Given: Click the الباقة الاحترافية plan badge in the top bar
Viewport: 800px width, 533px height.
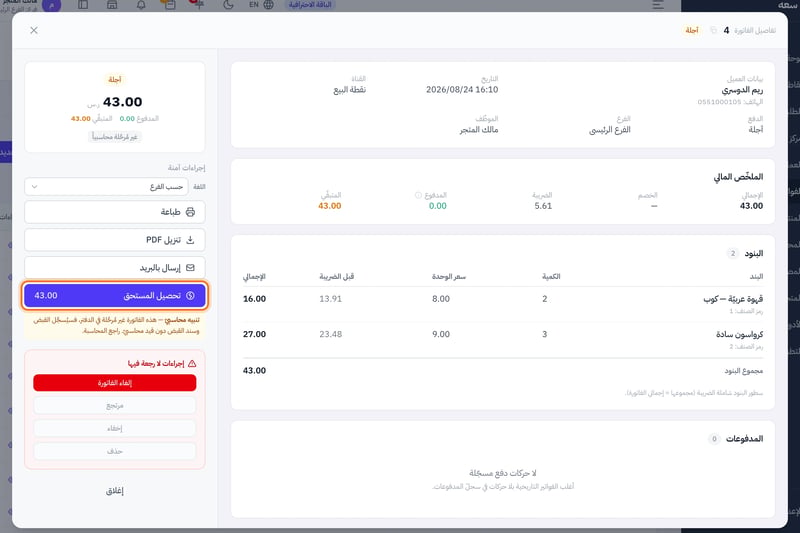Looking at the screenshot, I should click(x=310, y=5).
